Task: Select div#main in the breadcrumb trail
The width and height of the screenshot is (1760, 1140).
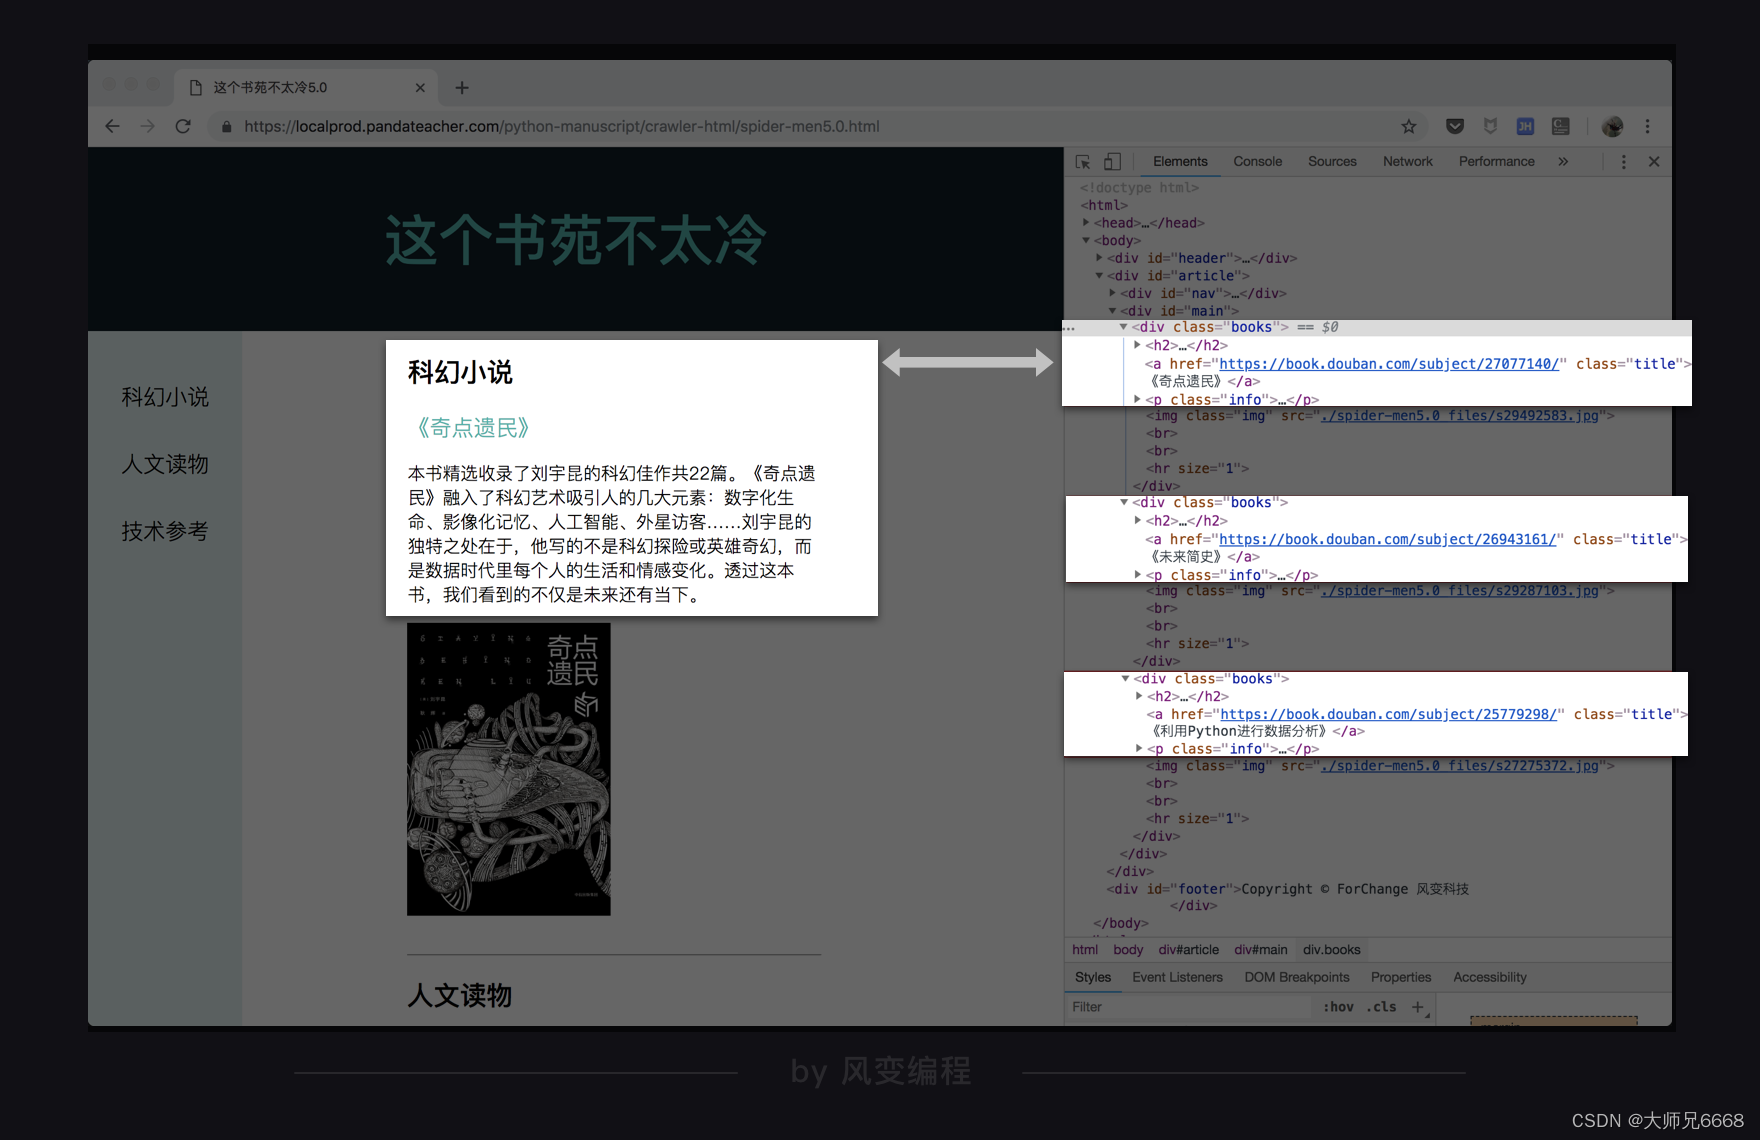Action: pos(1261,949)
